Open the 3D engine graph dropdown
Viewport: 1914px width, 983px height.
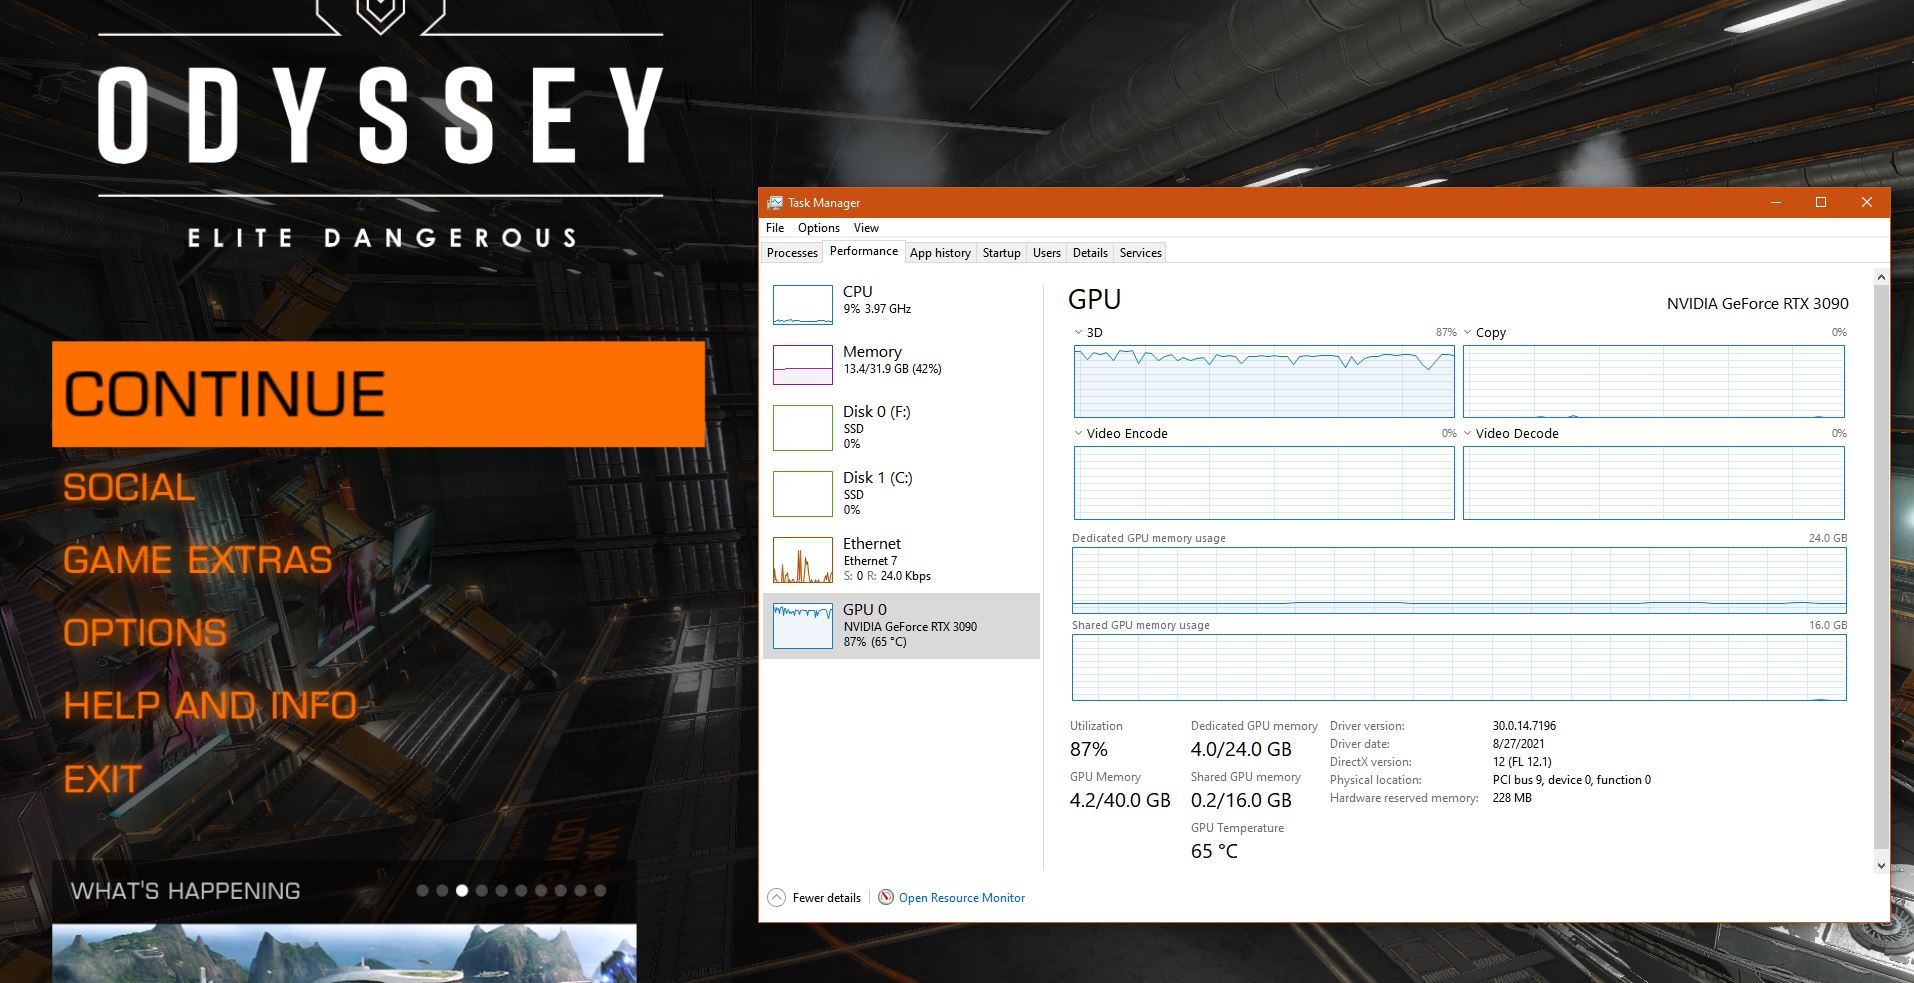[1078, 332]
